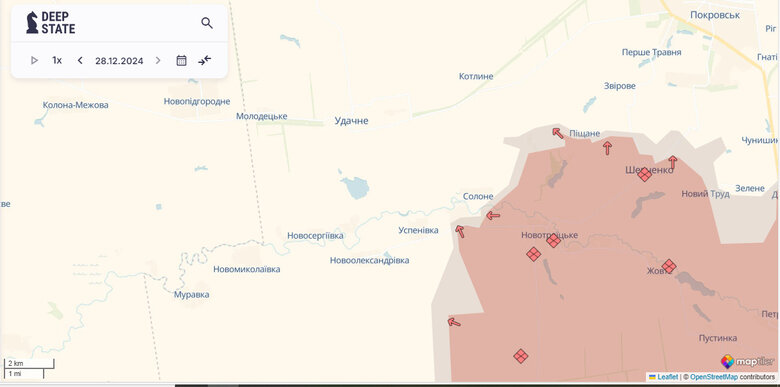Click the unit diamond marker near Жовте
Viewport: 780px width, 387px height.
click(669, 266)
